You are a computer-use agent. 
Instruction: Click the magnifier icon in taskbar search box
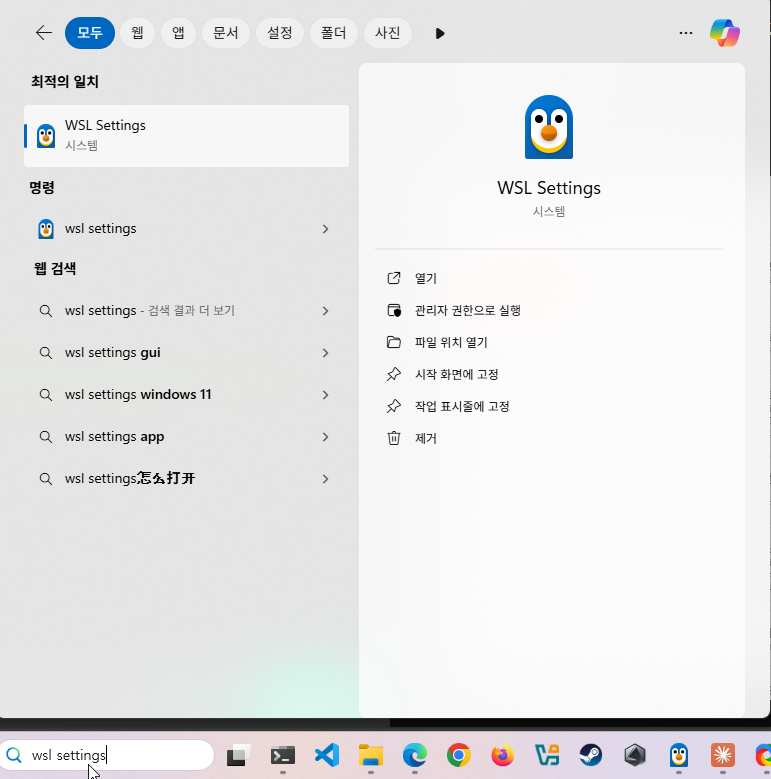point(14,755)
